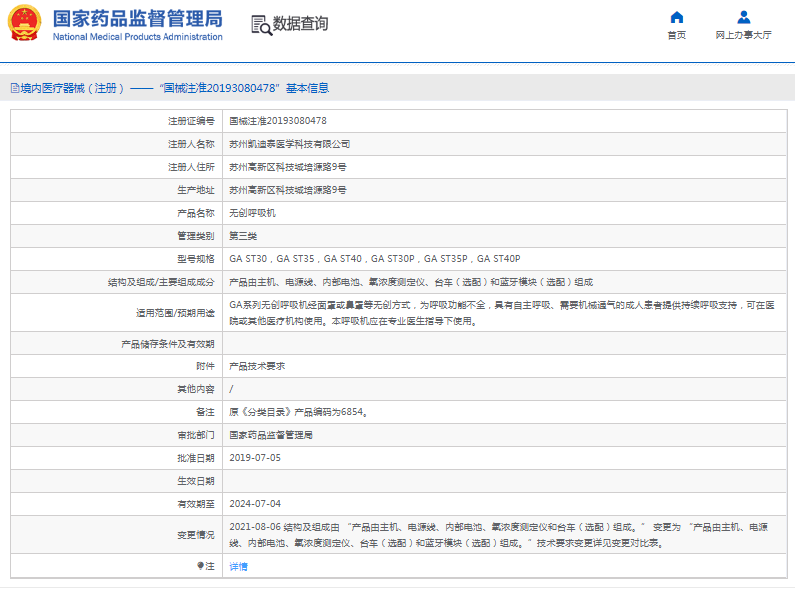
Task: Click the 产品技术要求 attachment value
Action: 257,366
